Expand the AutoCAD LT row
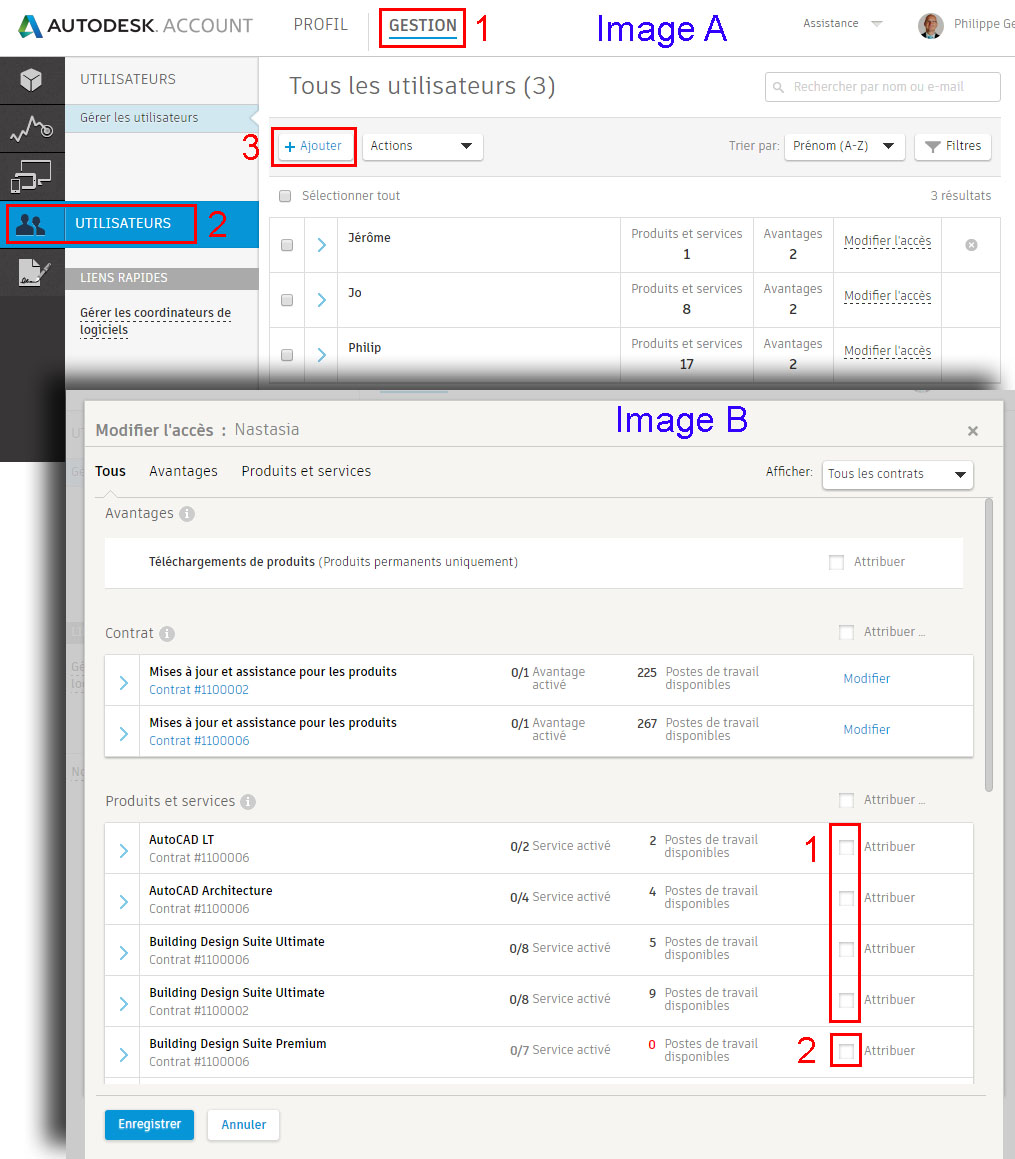1015x1159 pixels. pos(123,851)
